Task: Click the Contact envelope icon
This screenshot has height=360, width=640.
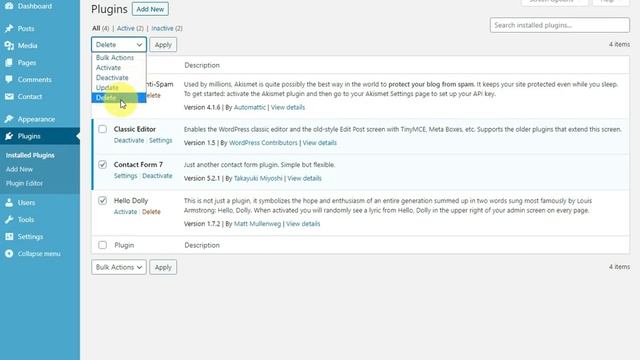Action: pos(9,97)
